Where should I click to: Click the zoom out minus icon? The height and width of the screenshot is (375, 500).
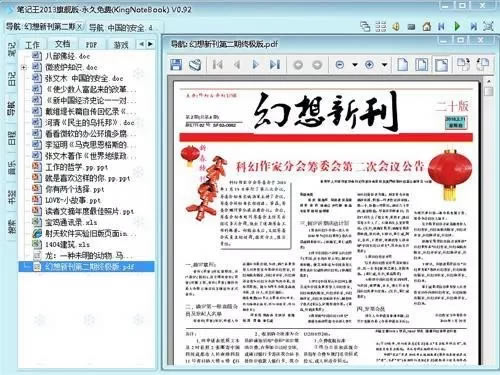click(340, 64)
